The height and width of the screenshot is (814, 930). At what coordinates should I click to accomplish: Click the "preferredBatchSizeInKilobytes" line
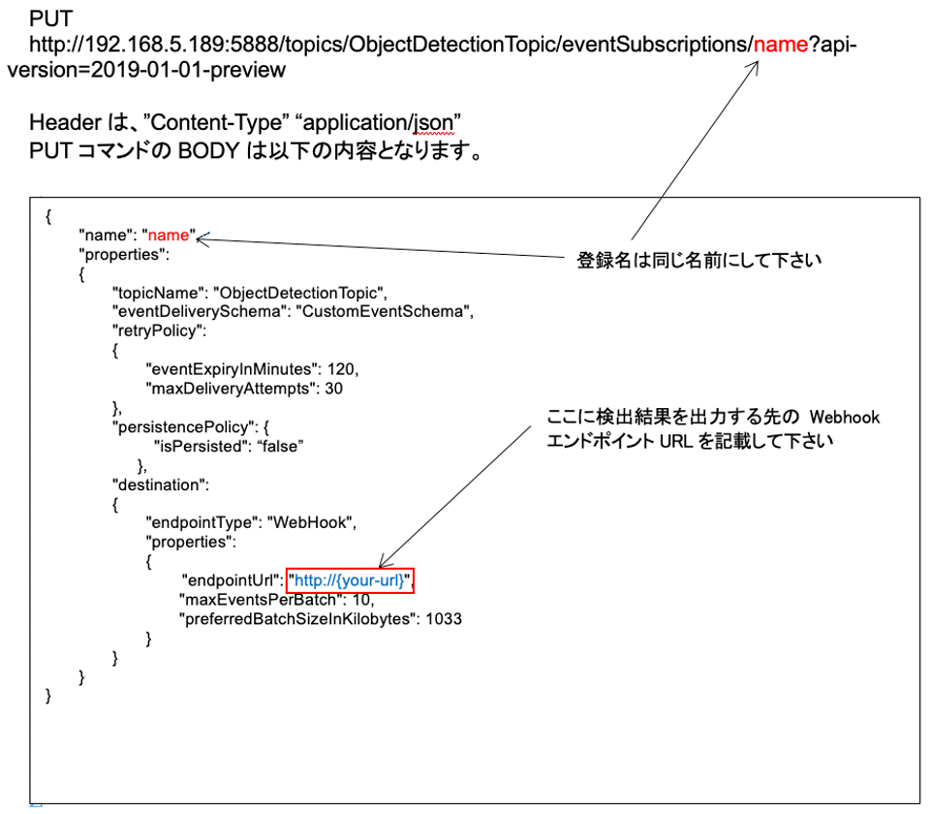click(x=320, y=618)
